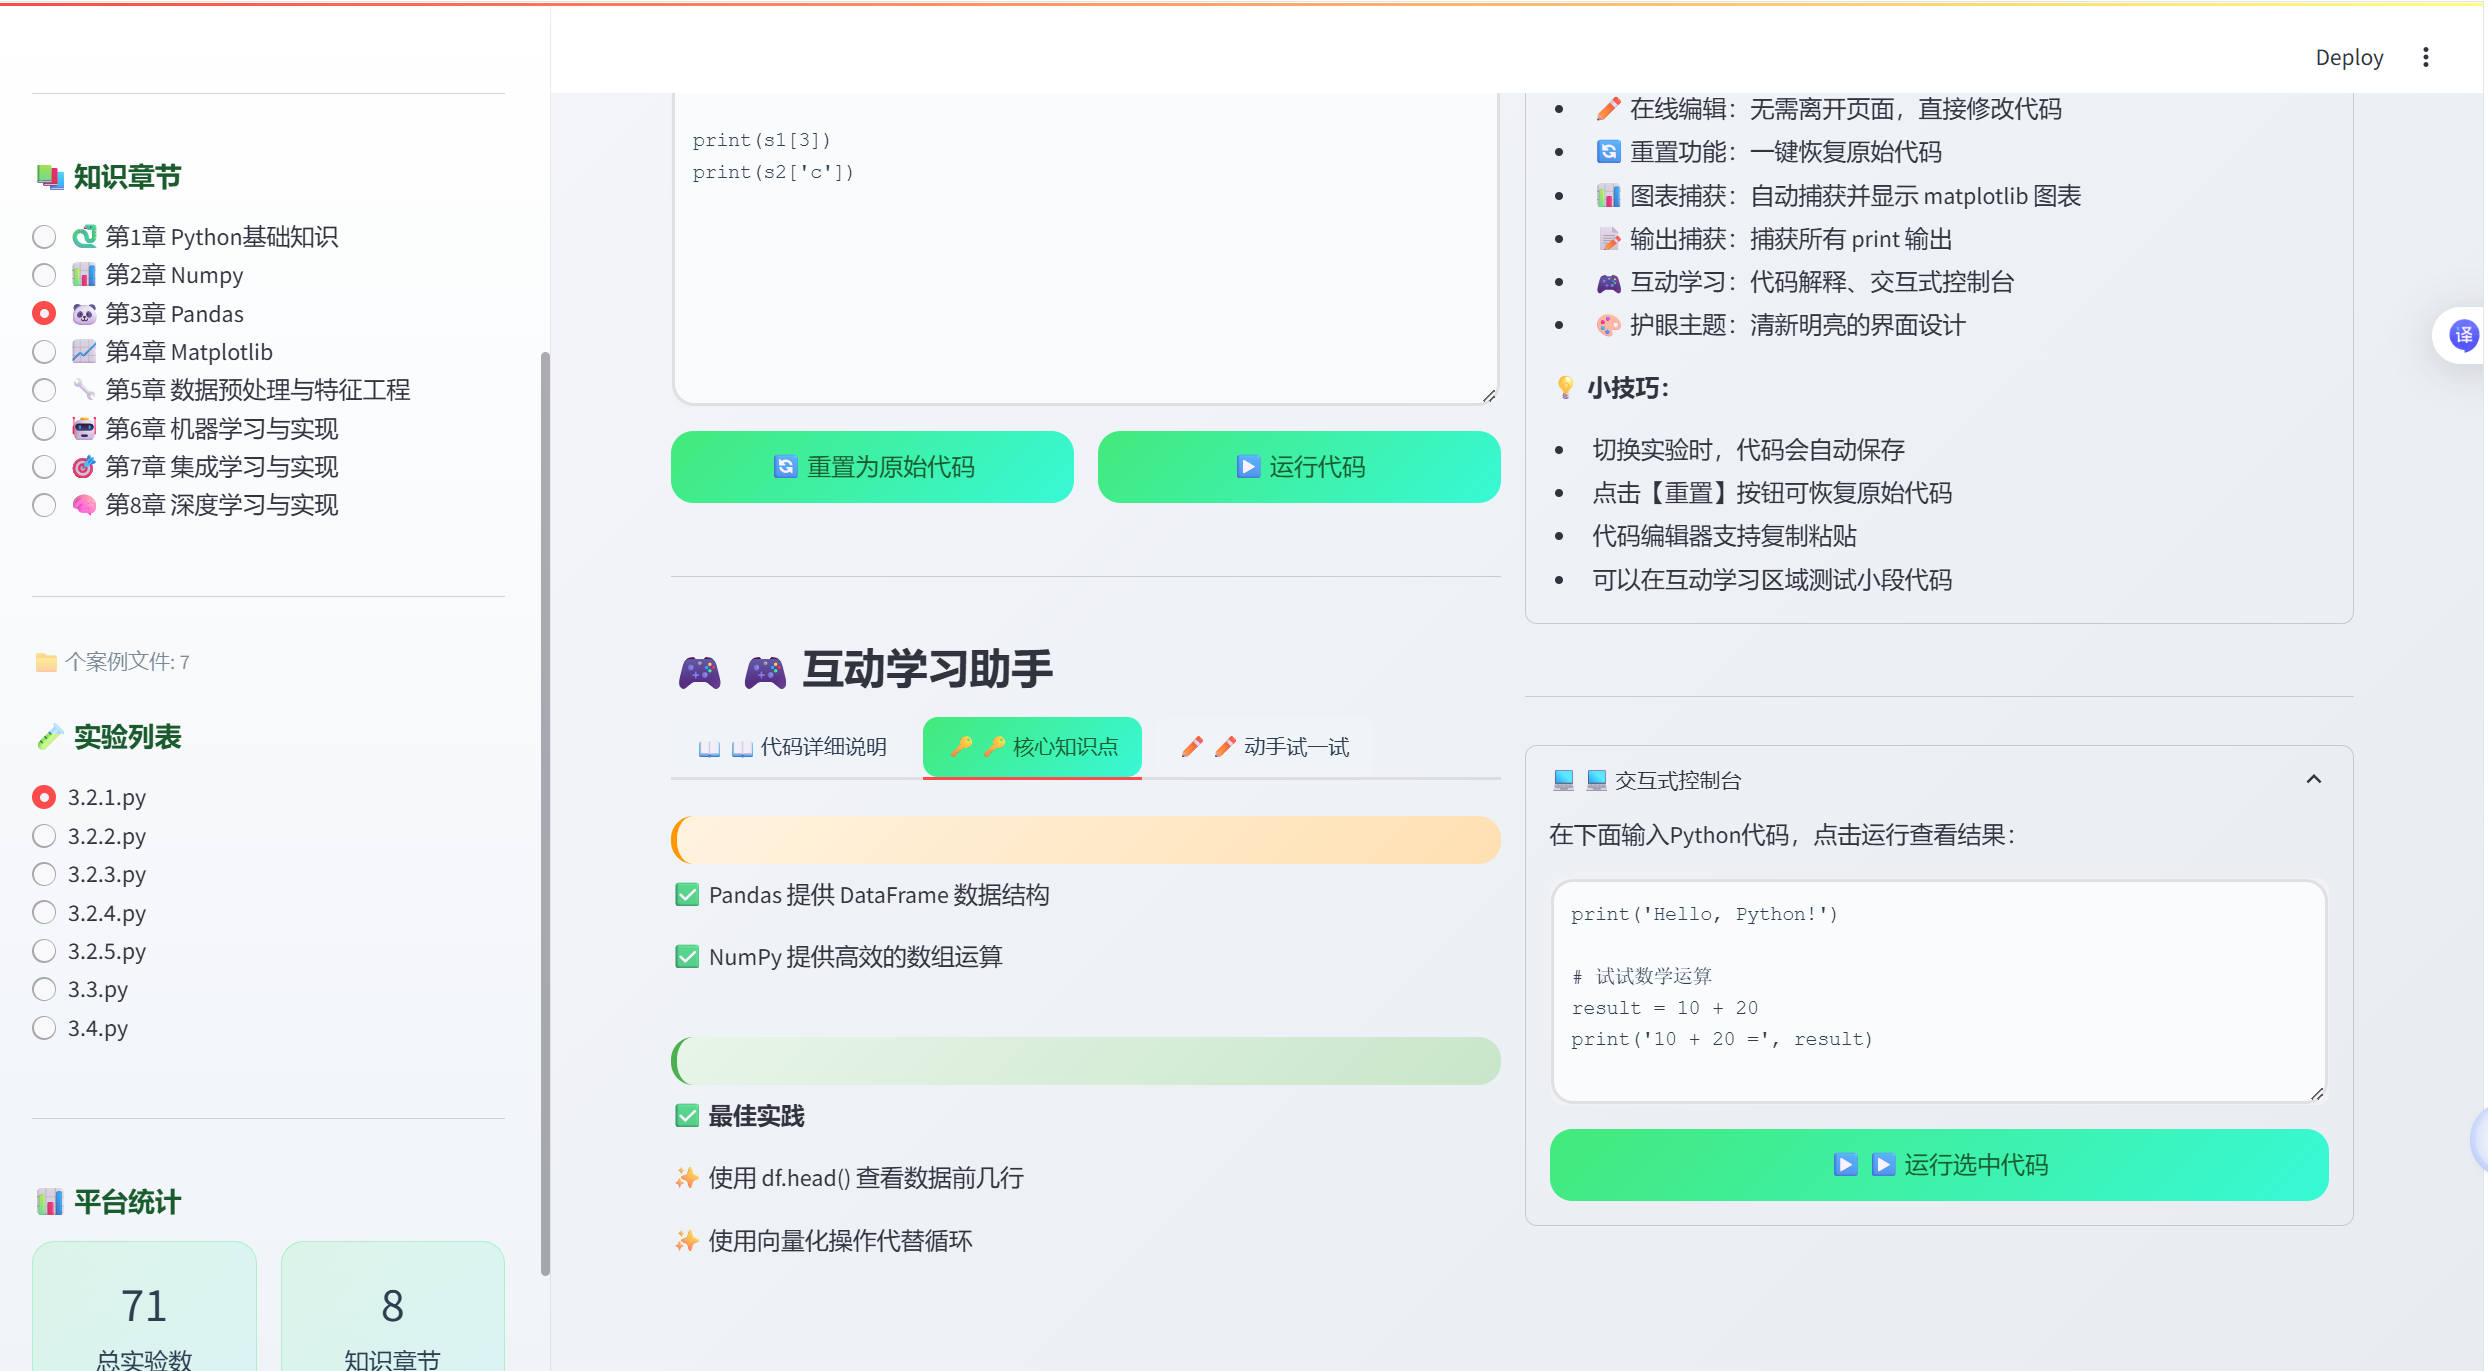Click the snake icon for 第1章 Python基础知识

coord(84,237)
